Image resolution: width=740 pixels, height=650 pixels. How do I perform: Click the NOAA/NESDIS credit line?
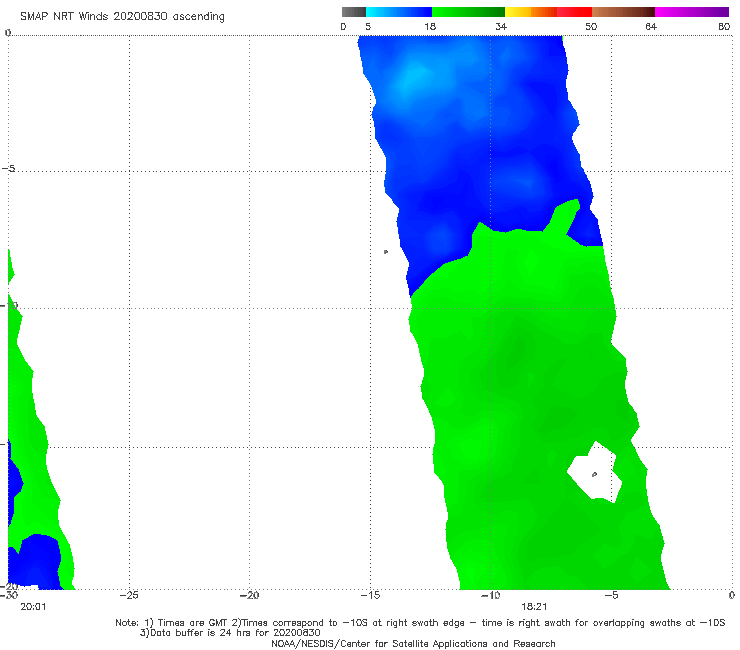413,643
